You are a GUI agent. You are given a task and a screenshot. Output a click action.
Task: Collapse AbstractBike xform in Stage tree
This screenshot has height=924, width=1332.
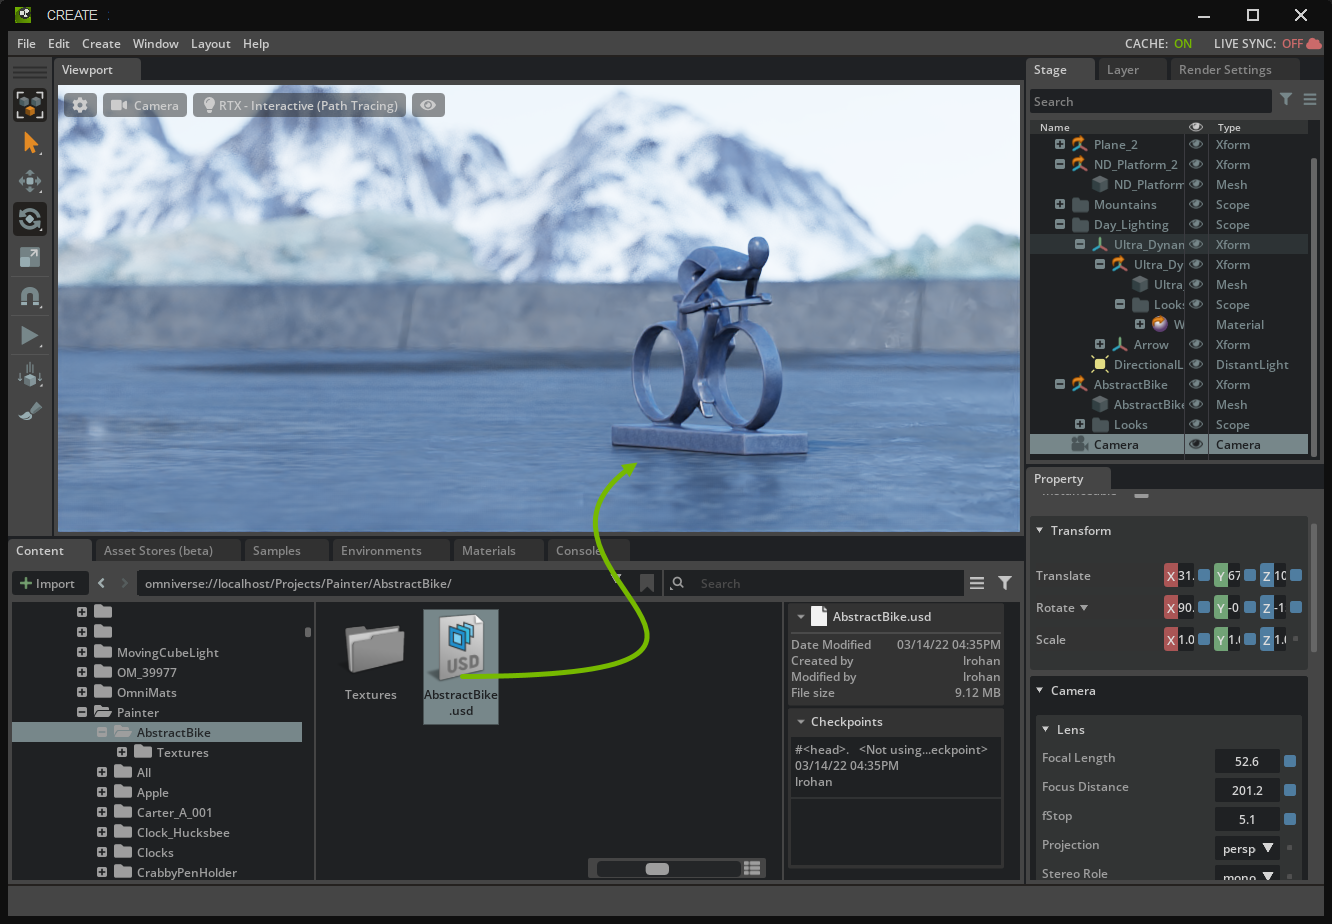[1059, 384]
